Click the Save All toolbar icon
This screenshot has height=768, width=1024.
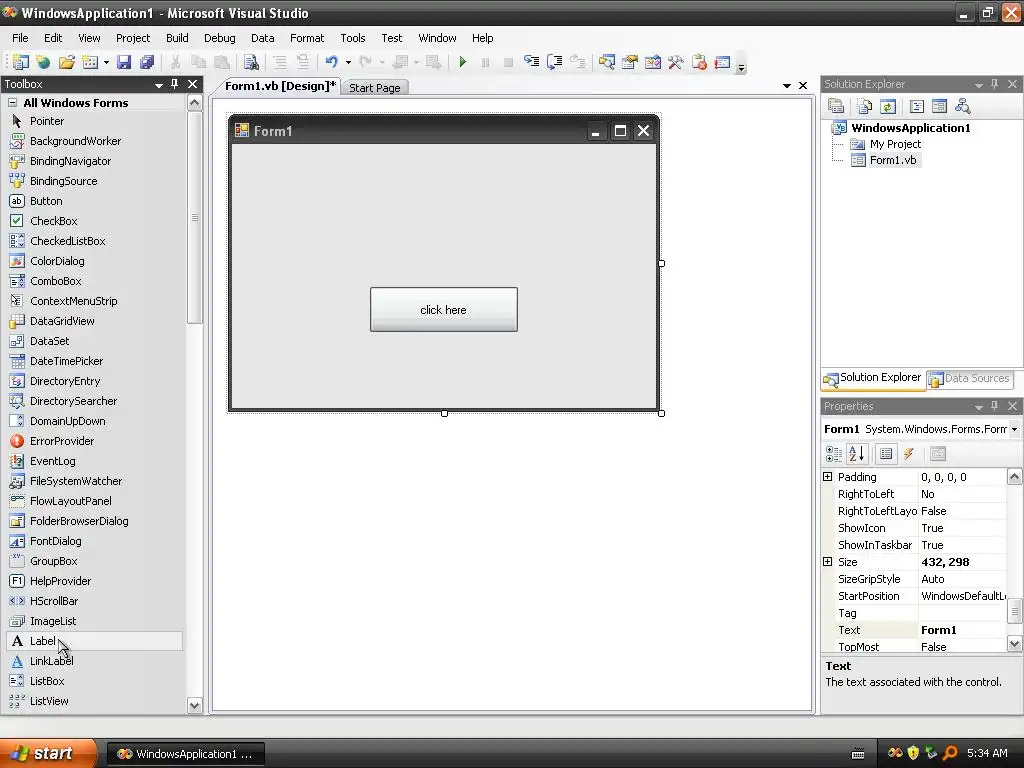pos(147,62)
